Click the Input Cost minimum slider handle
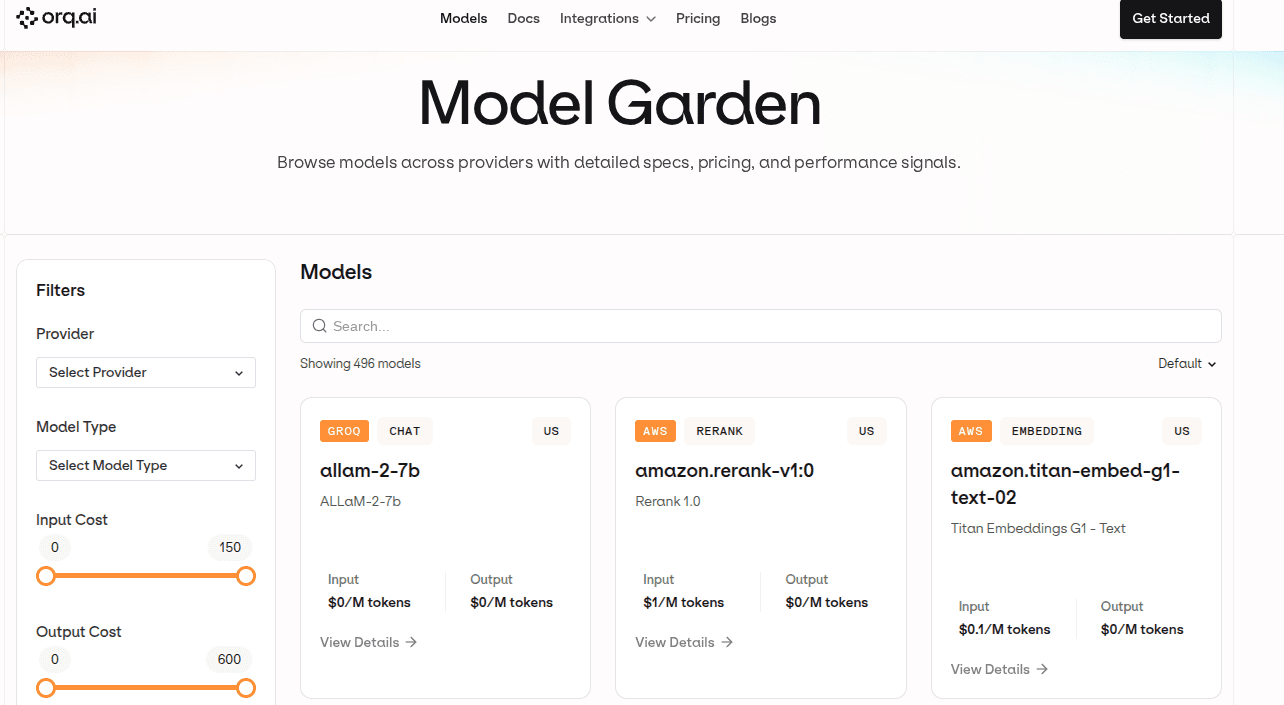Screen dimensions: 1284x705 pos(45,576)
